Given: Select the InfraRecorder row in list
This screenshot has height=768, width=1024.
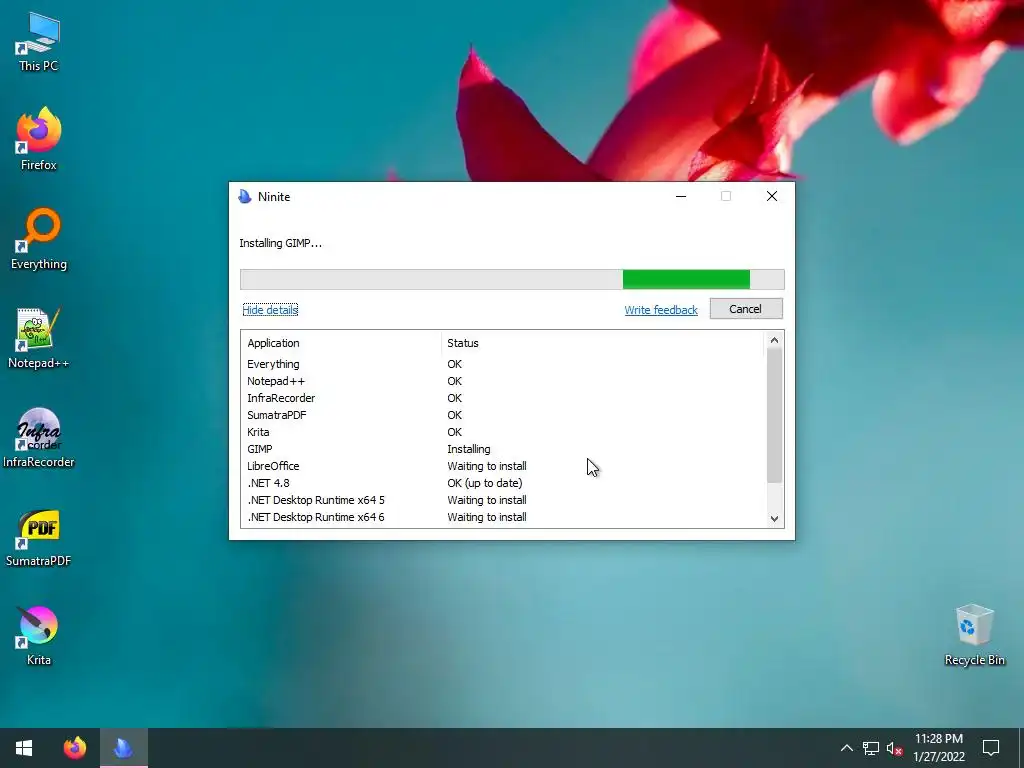Looking at the screenshot, I should [x=503, y=398].
